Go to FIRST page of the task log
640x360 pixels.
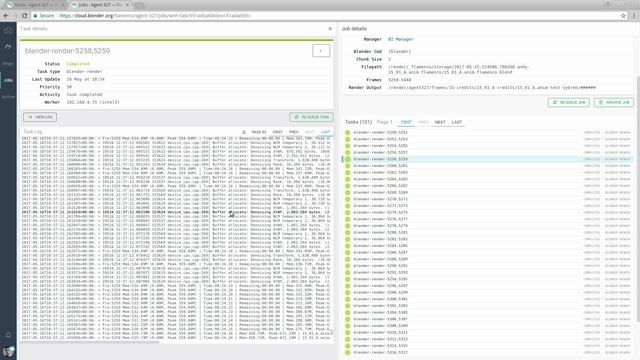277,132
